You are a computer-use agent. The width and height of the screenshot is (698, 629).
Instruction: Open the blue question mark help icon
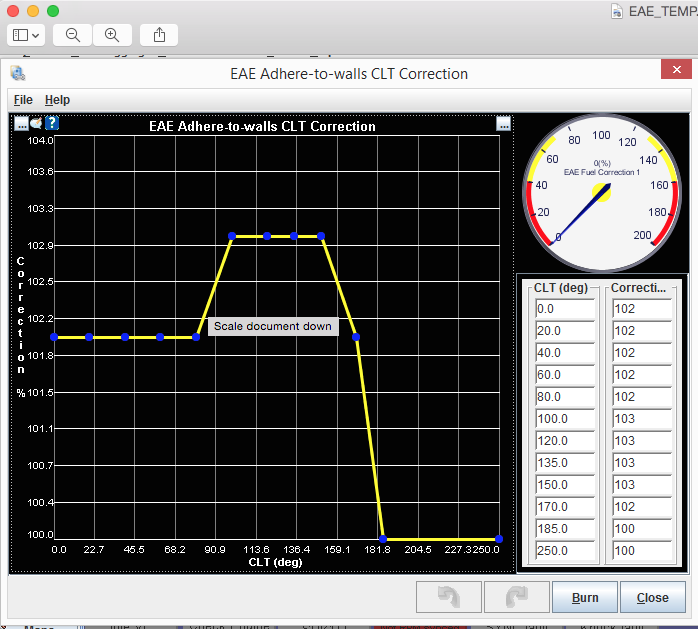[52, 123]
